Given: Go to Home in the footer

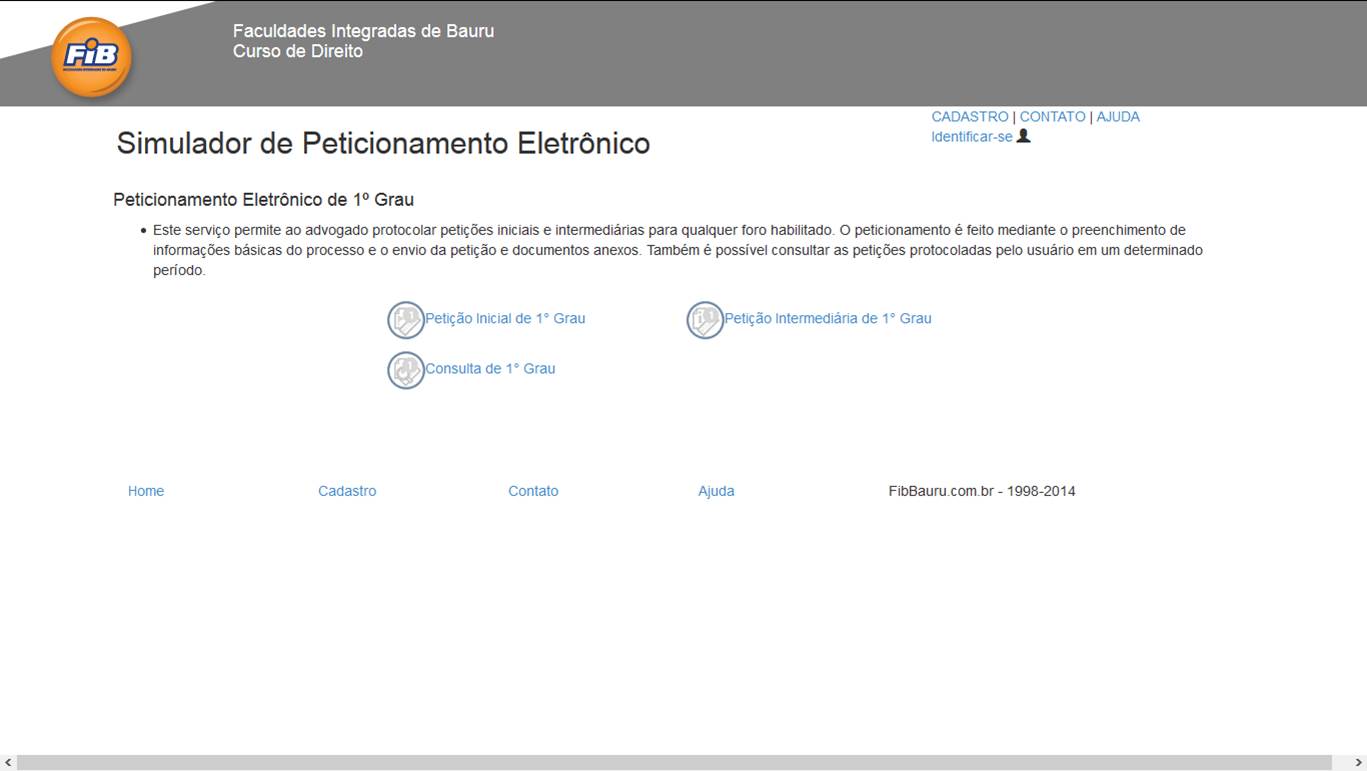Looking at the screenshot, I should tap(146, 491).
